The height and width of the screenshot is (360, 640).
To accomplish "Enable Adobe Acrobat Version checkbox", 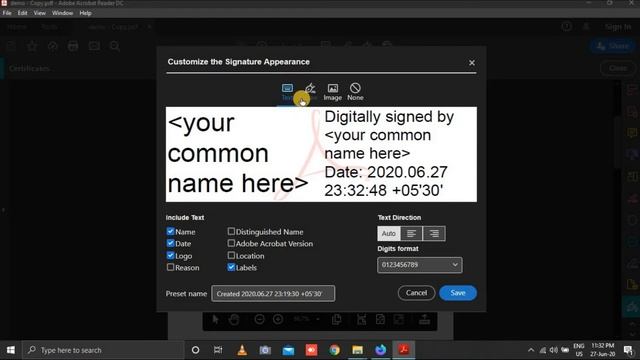I will point(231,243).
